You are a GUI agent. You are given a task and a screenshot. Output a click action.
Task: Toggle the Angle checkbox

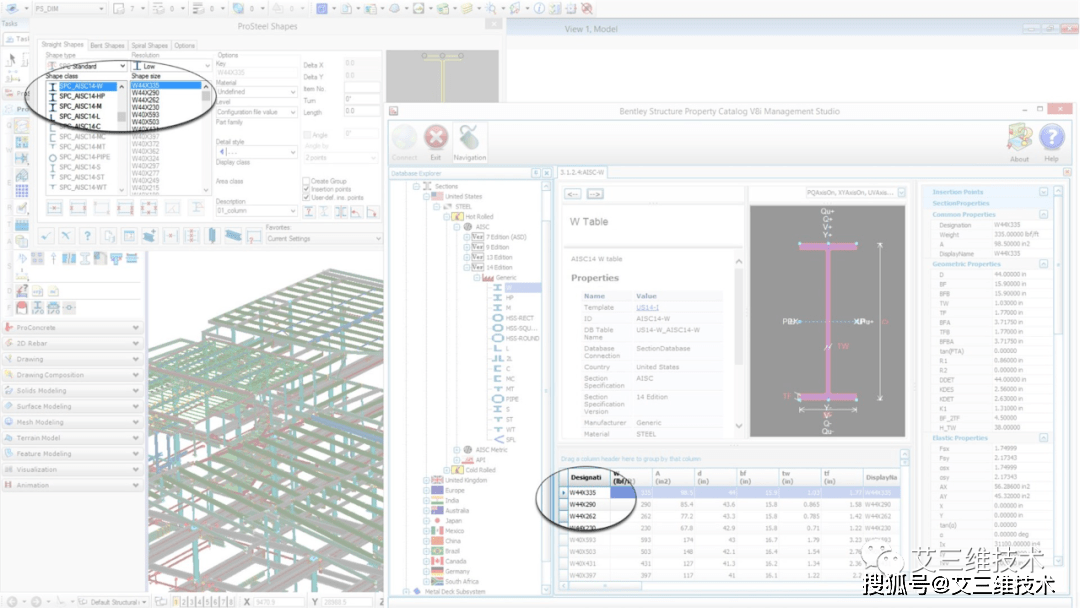click(307, 134)
